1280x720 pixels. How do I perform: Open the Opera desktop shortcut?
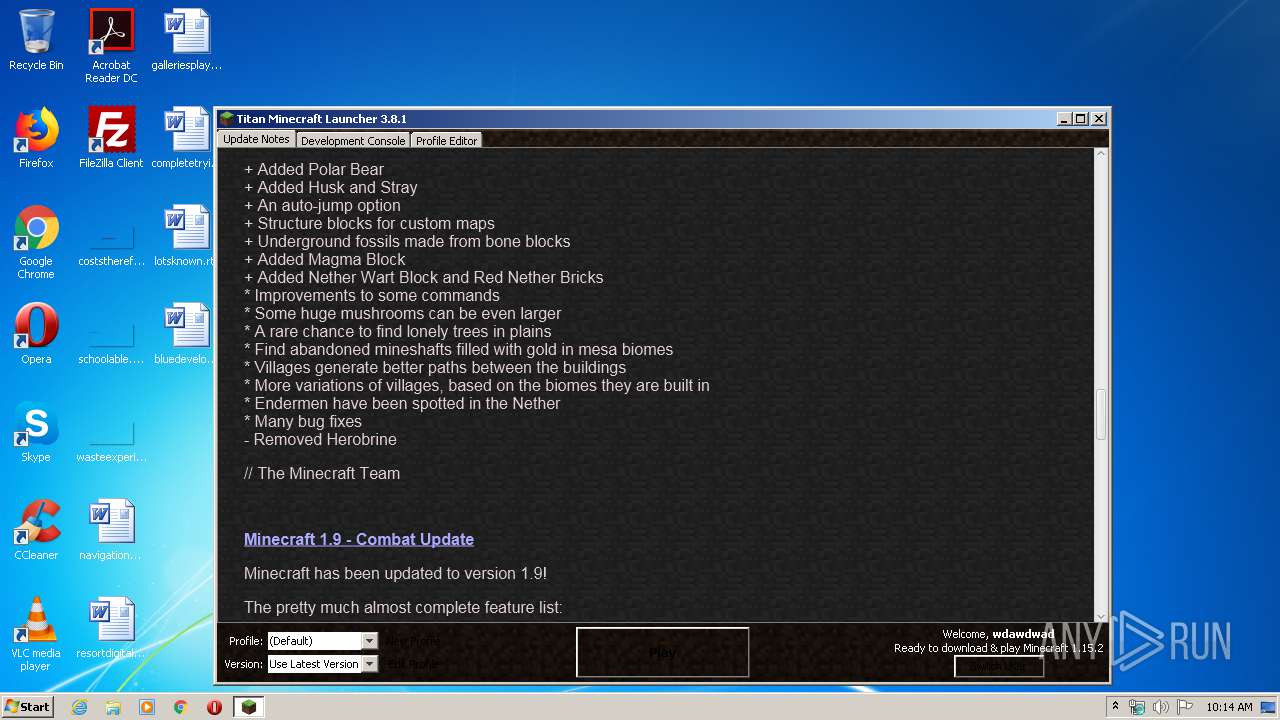(x=36, y=334)
